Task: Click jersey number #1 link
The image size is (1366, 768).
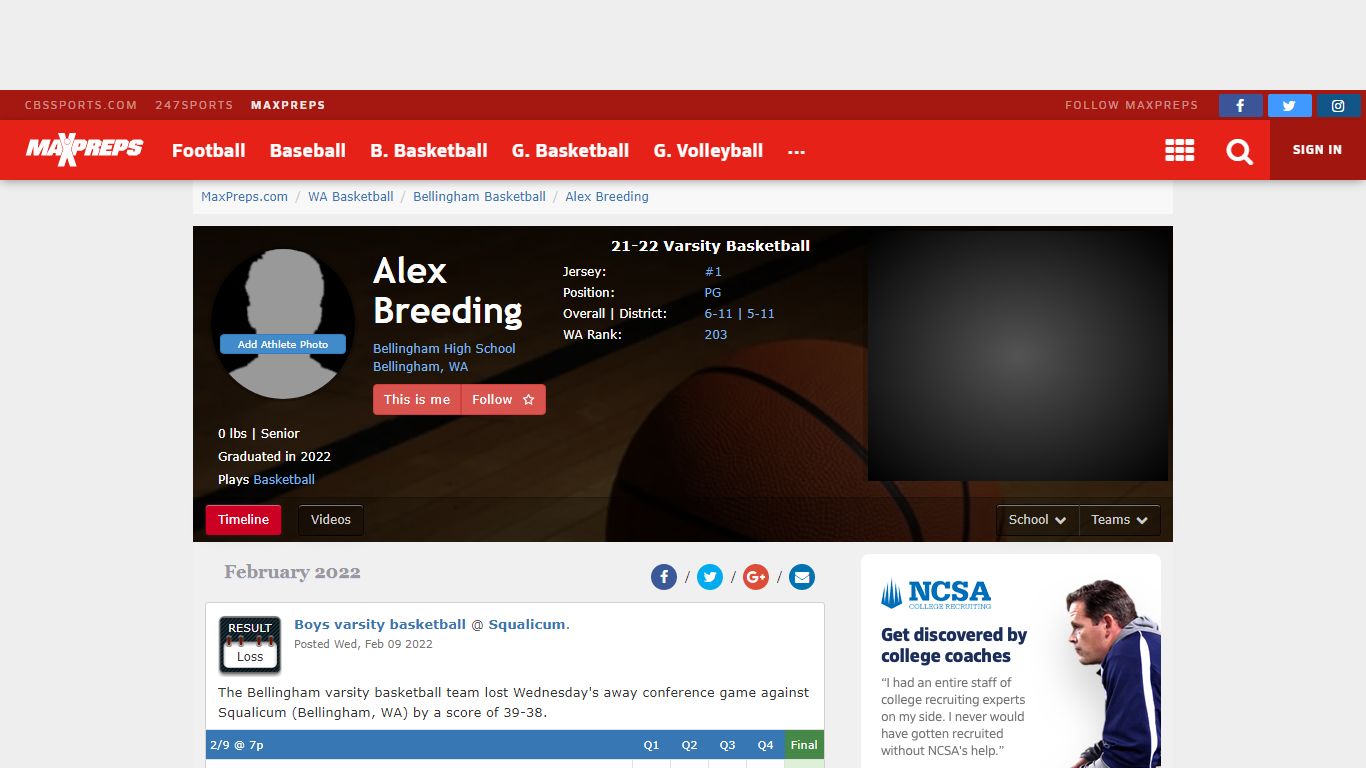Action: 713,272
